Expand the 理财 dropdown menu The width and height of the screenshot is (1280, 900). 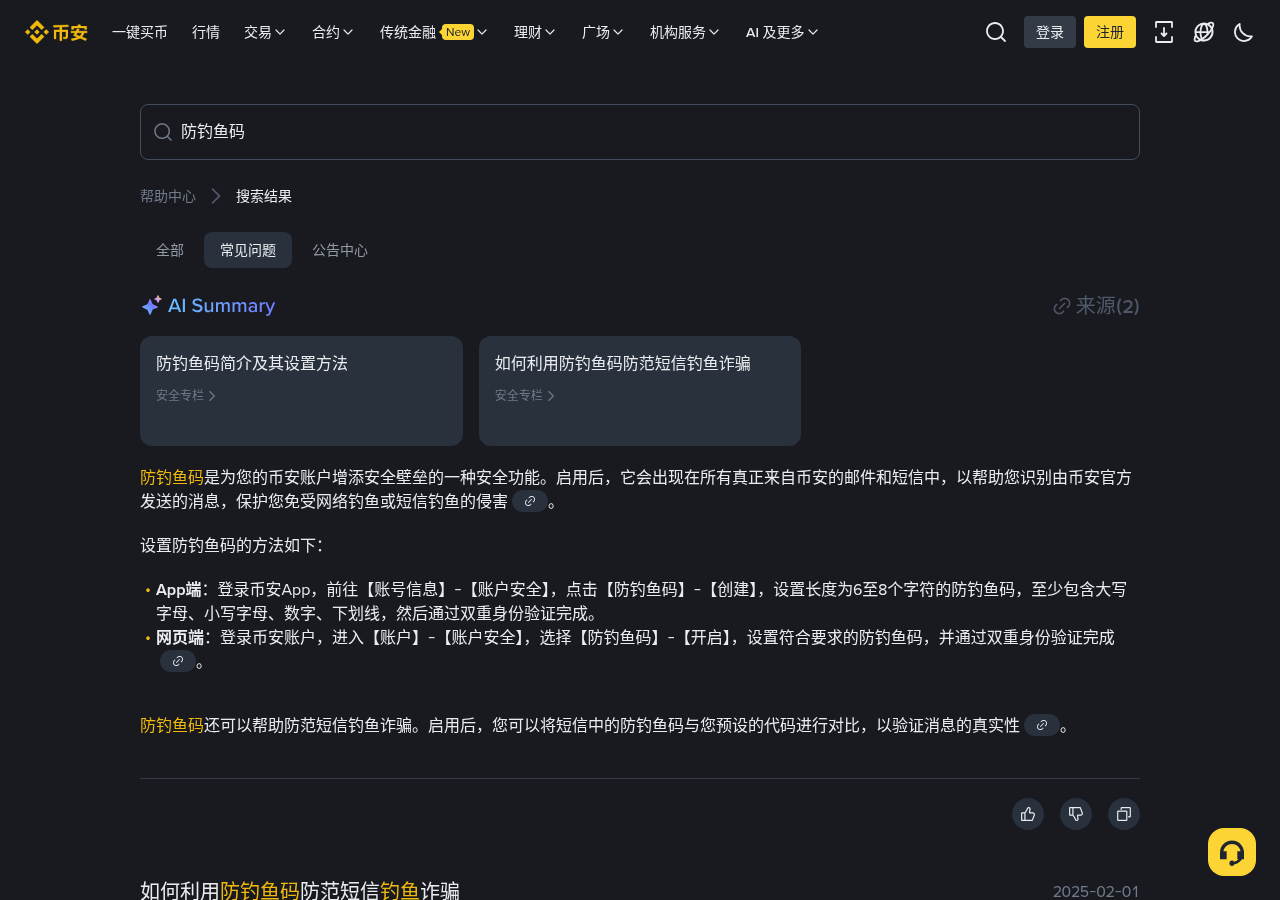pos(535,32)
